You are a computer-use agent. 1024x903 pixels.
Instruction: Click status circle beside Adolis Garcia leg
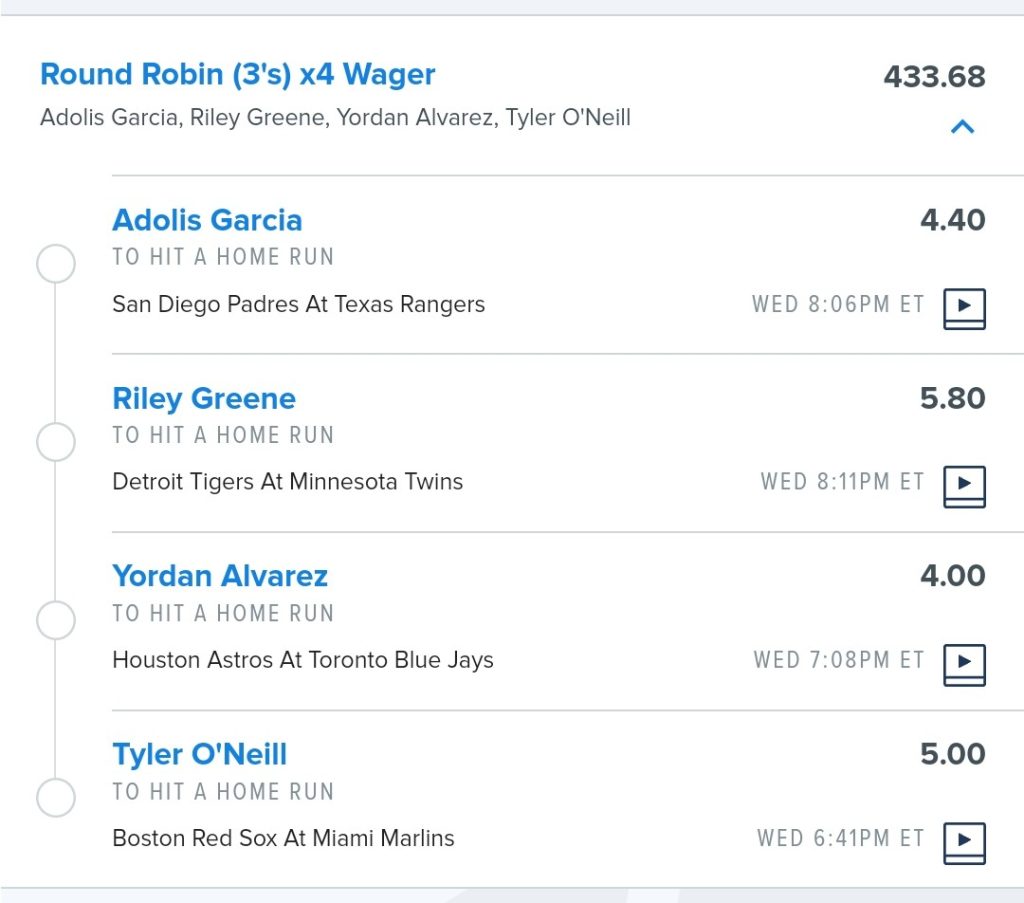[56, 264]
